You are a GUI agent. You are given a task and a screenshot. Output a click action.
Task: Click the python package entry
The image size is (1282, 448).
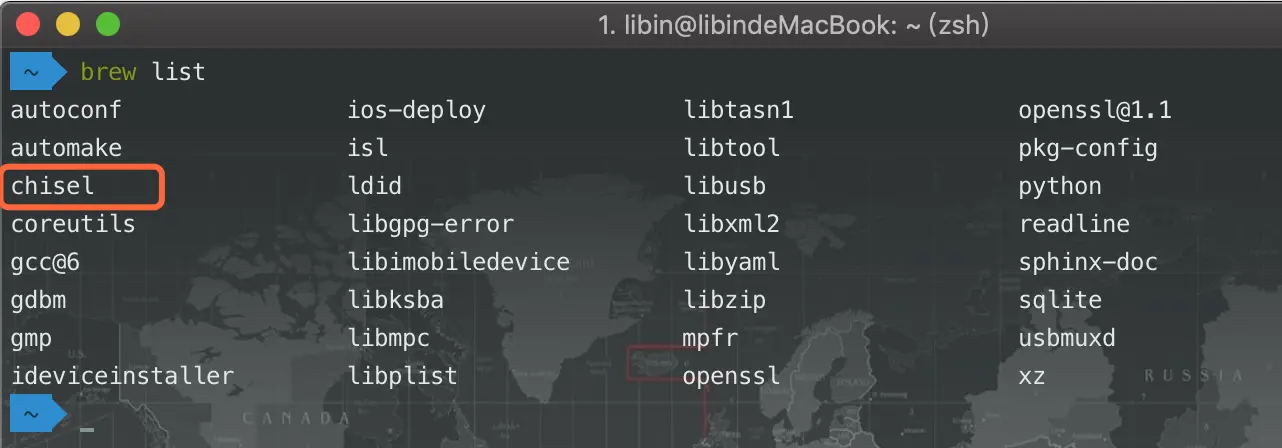coord(1060,187)
